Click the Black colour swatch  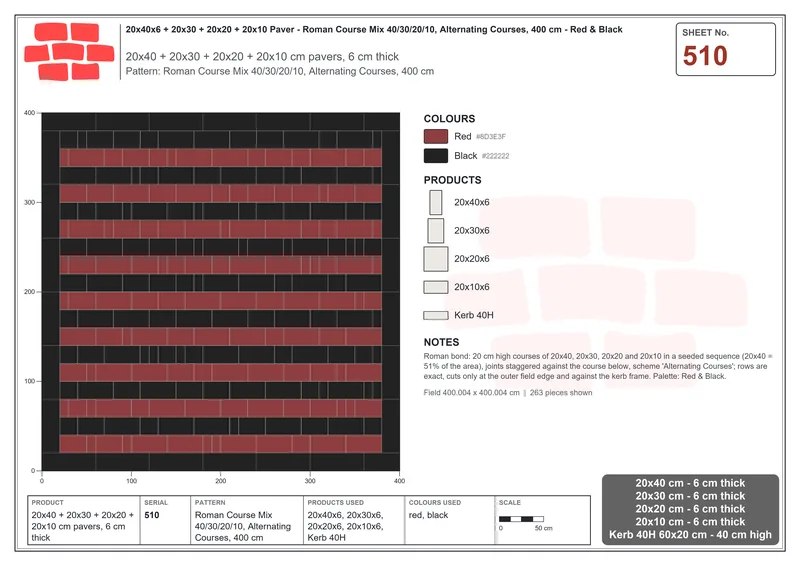click(436, 156)
